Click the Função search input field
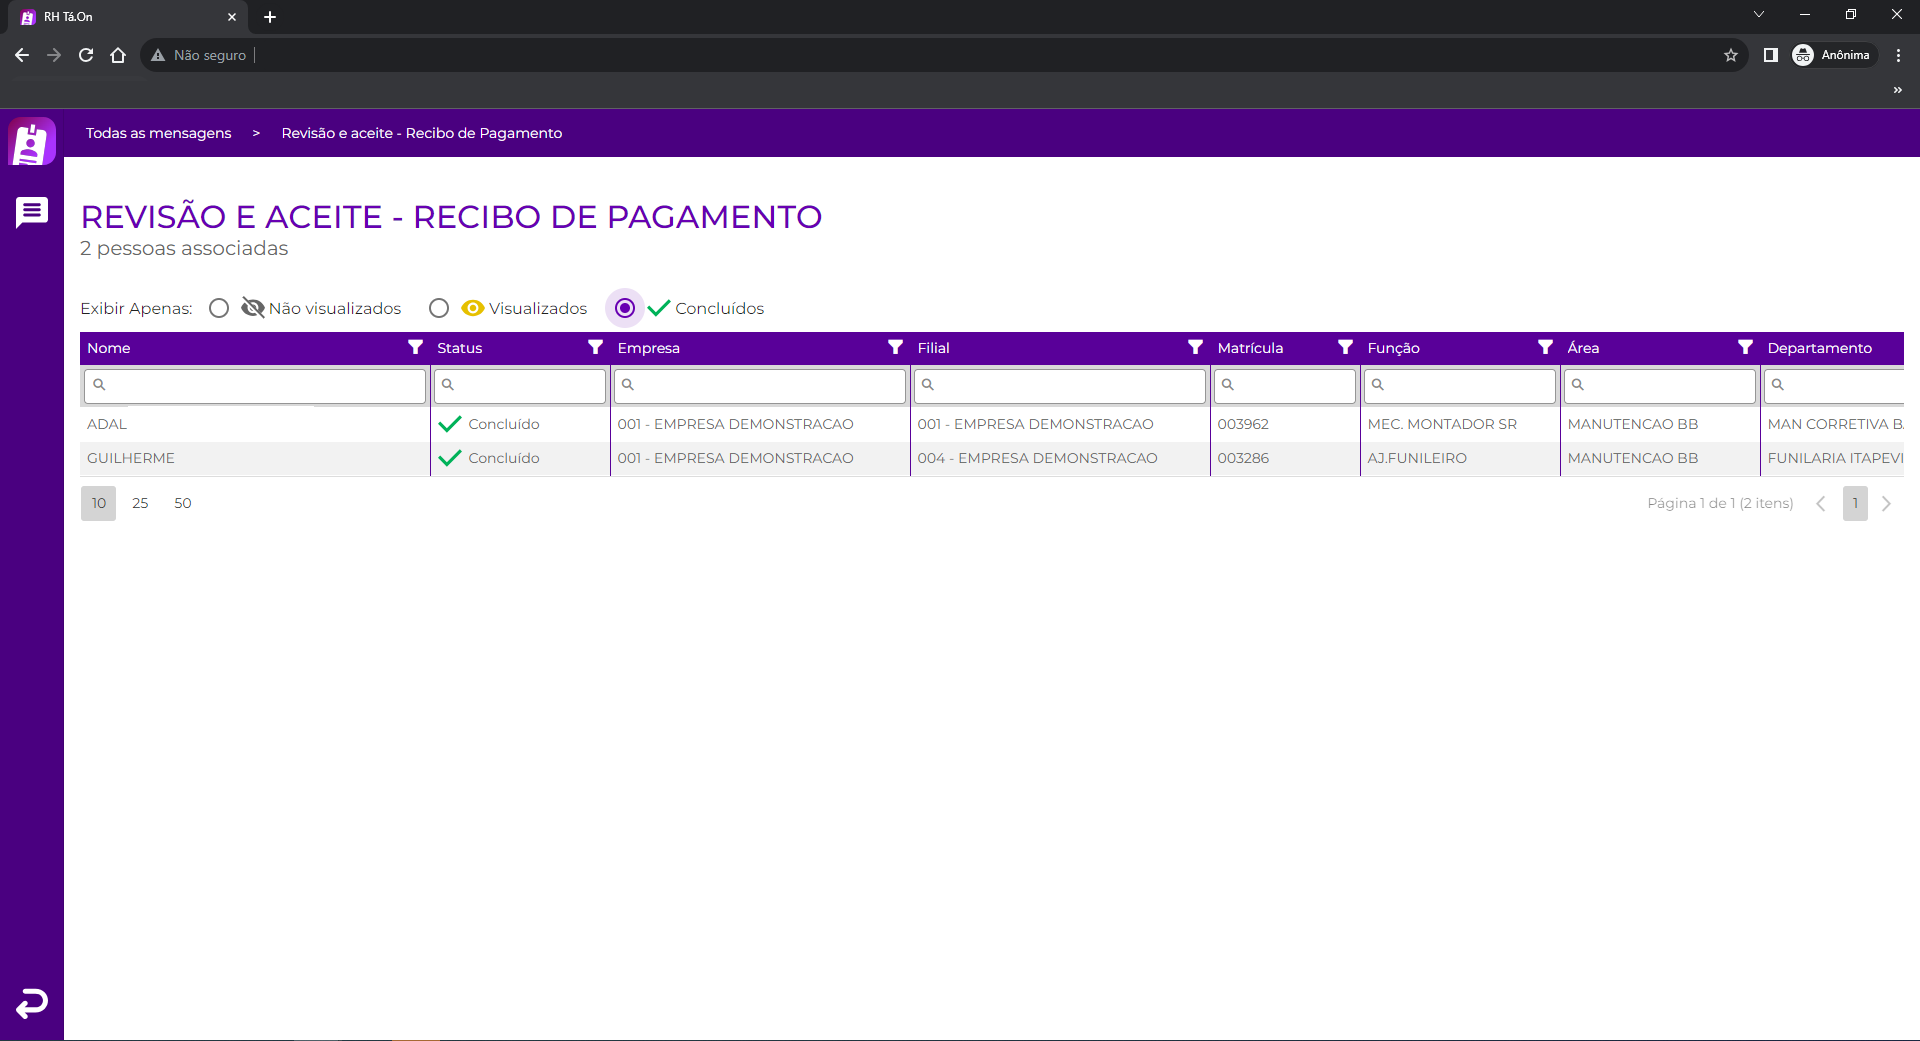The image size is (1920, 1041). [1460, 385]
